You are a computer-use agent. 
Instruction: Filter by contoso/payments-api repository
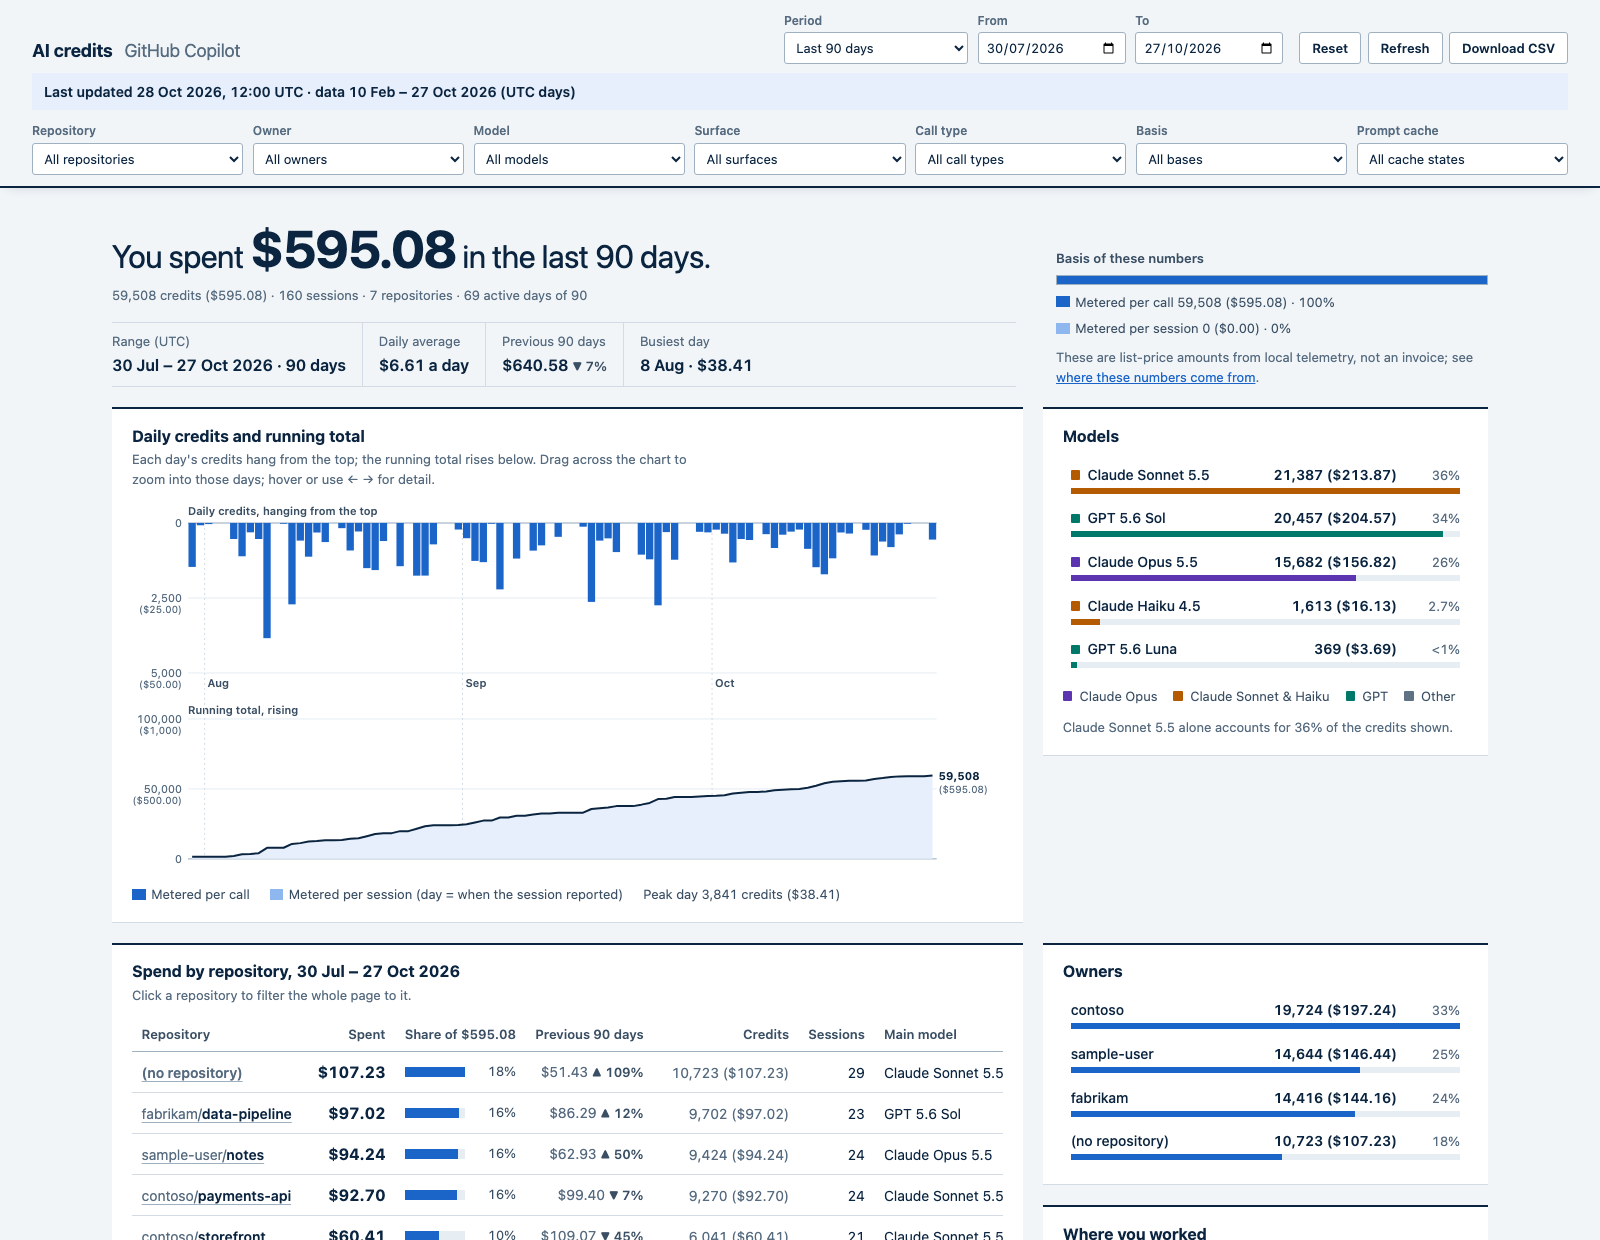click(216, 1196)
